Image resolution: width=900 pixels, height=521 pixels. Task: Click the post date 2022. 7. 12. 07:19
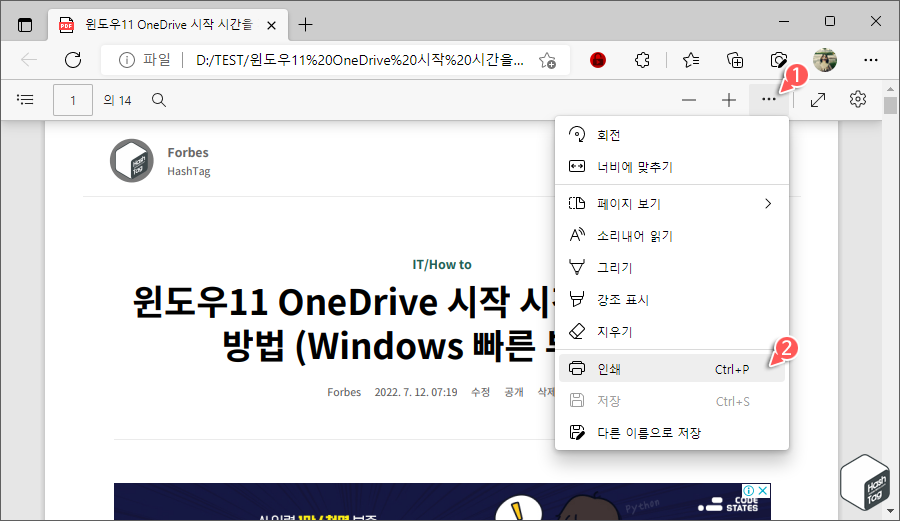pyautogui.click(x=416, y=392)
